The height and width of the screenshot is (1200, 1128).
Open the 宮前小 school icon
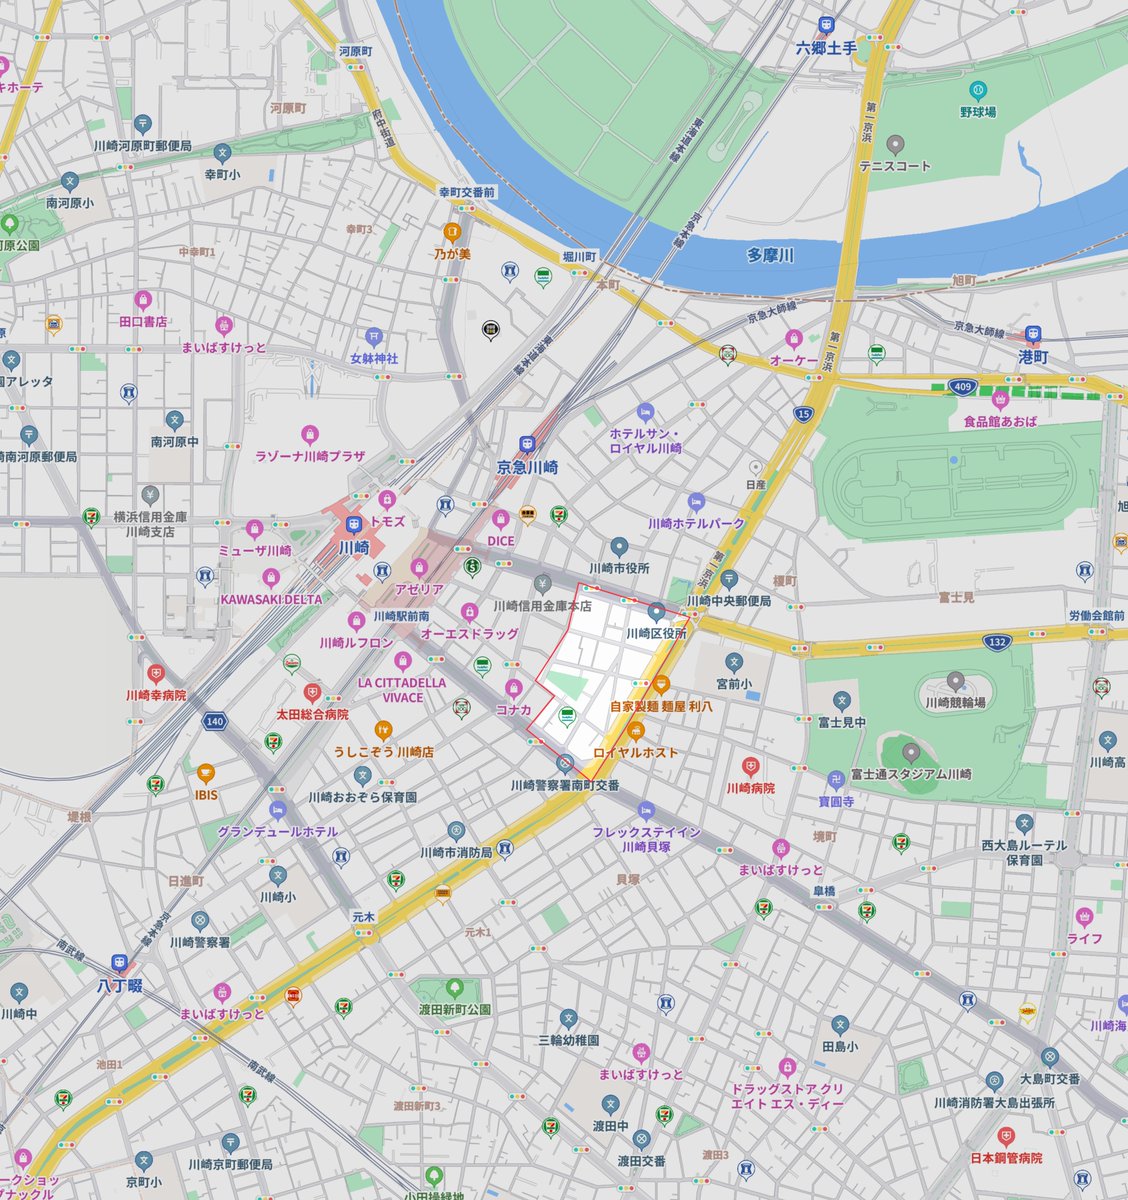tap(733, 662)
